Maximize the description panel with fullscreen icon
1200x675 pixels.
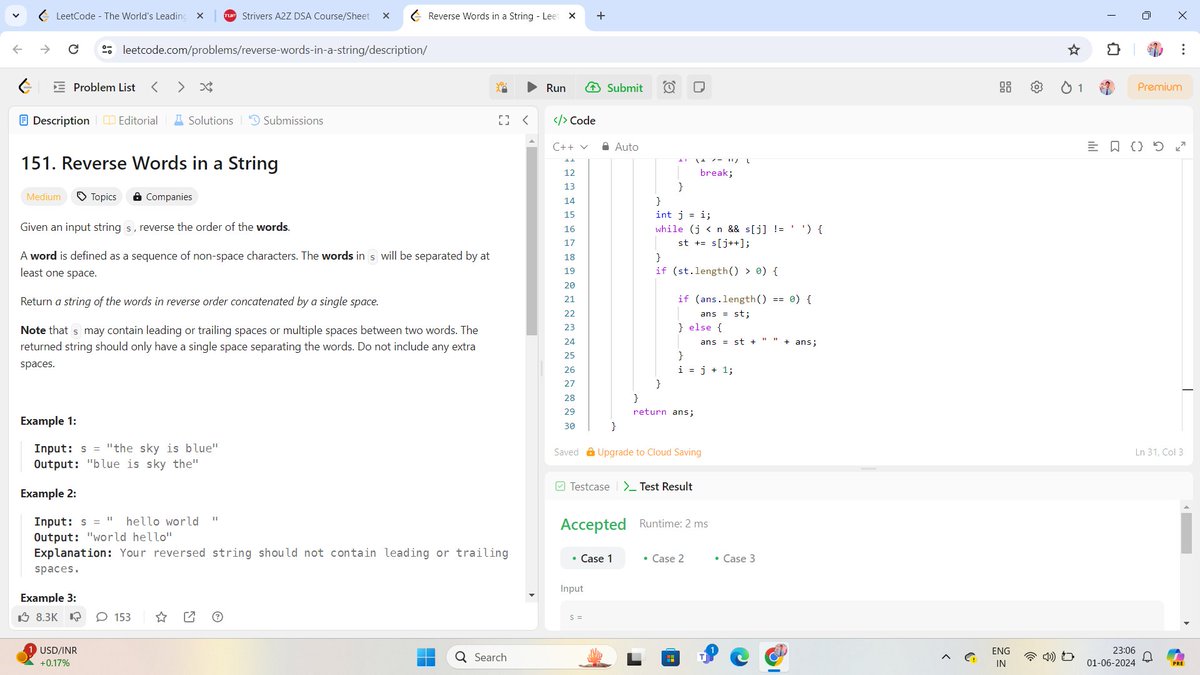point(503,120)
